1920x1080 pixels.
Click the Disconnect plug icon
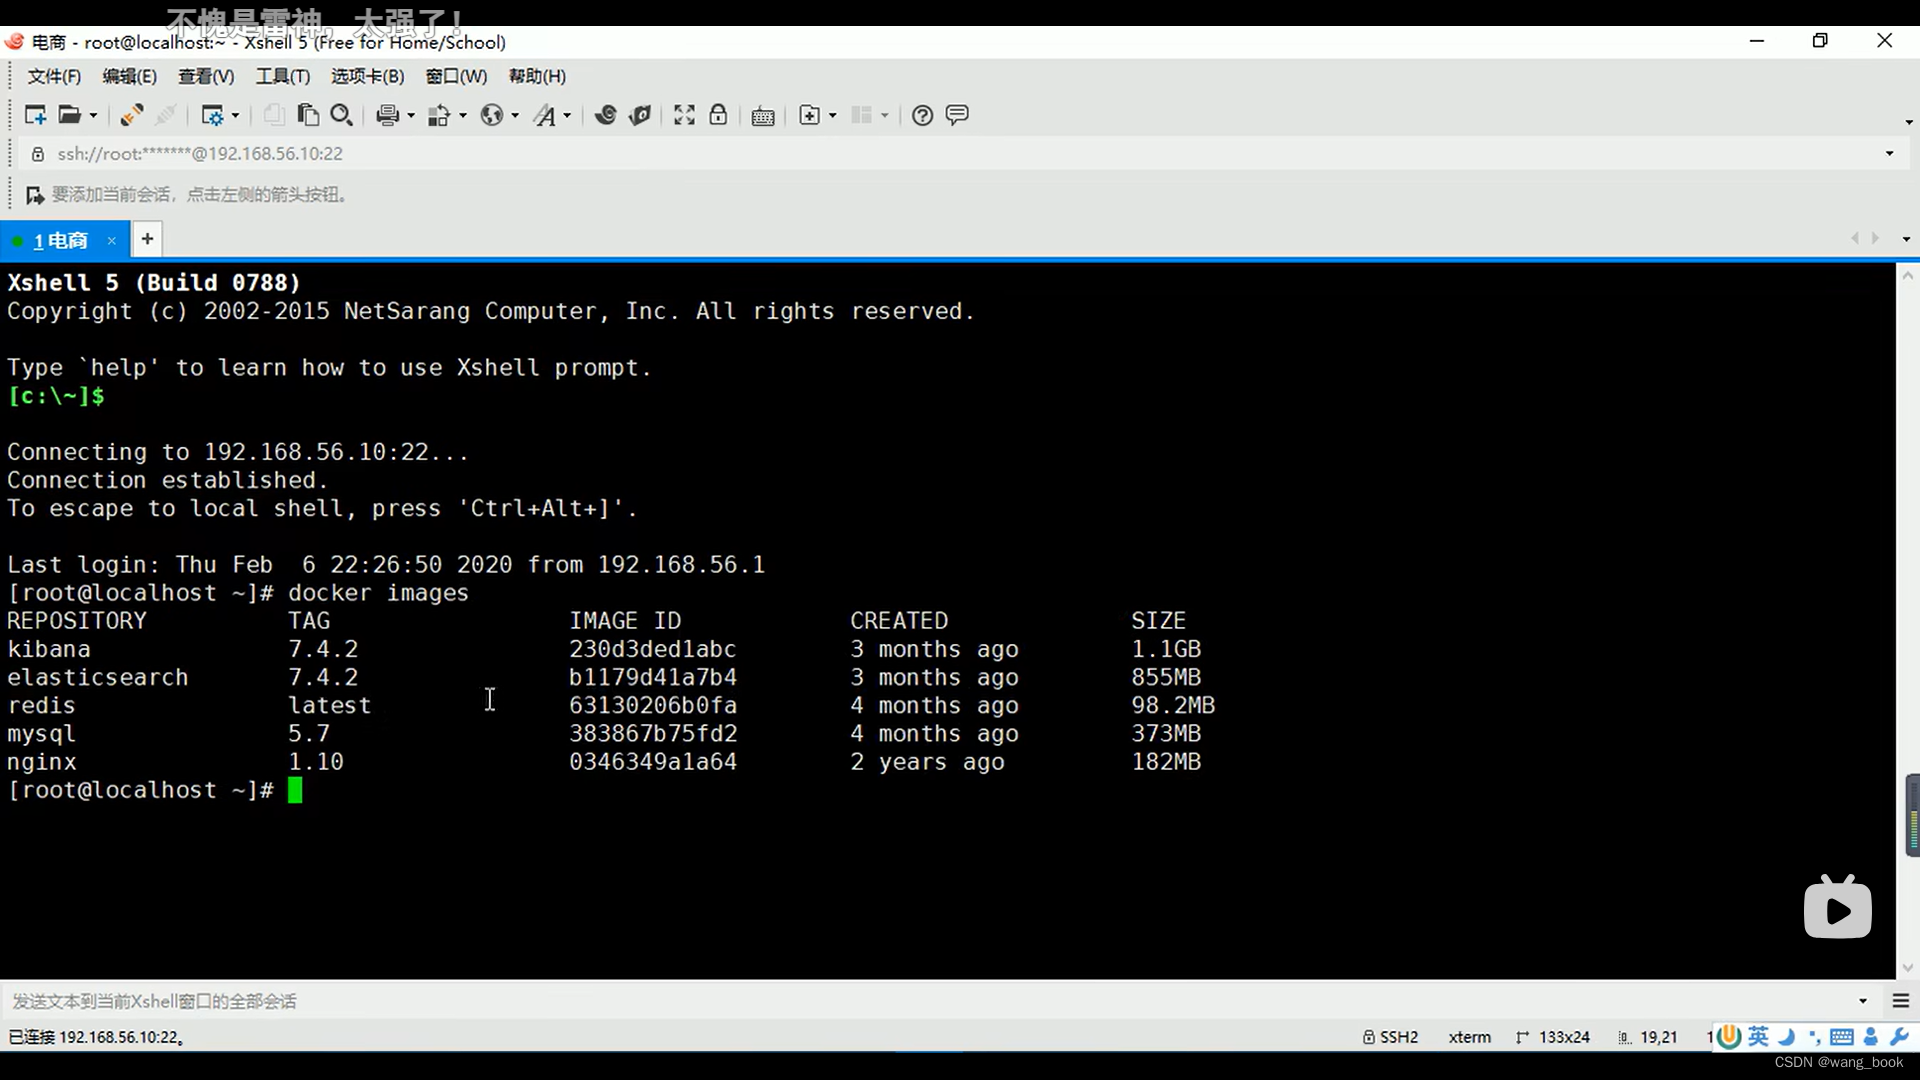(x=166, y=115)
